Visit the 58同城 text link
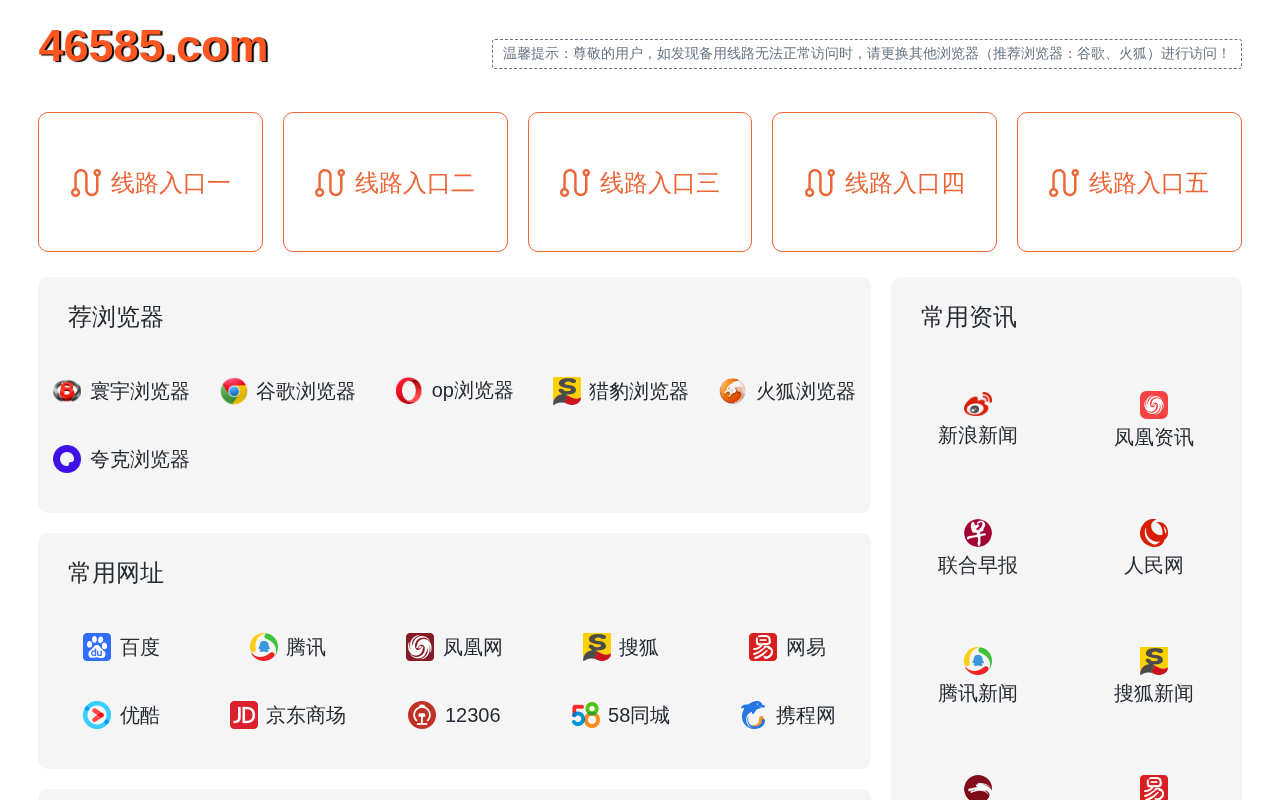The width and height of the screenshot is (1280, 800). [x=639, y=715]
